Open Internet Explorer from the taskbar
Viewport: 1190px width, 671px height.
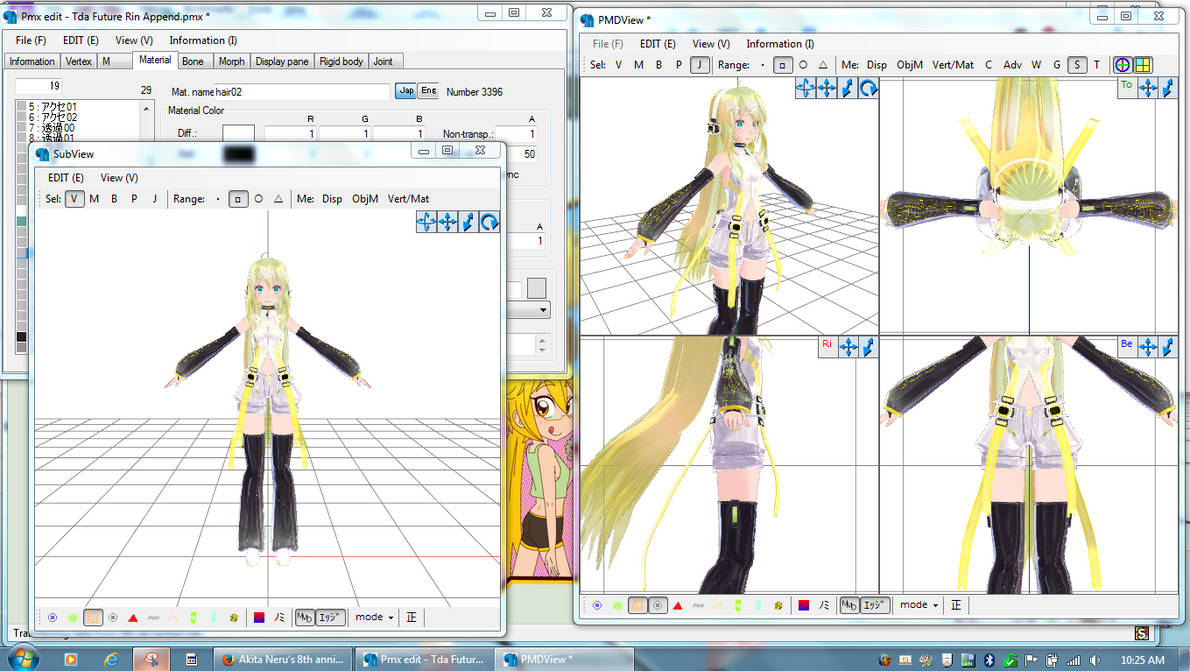click(111, 659)
